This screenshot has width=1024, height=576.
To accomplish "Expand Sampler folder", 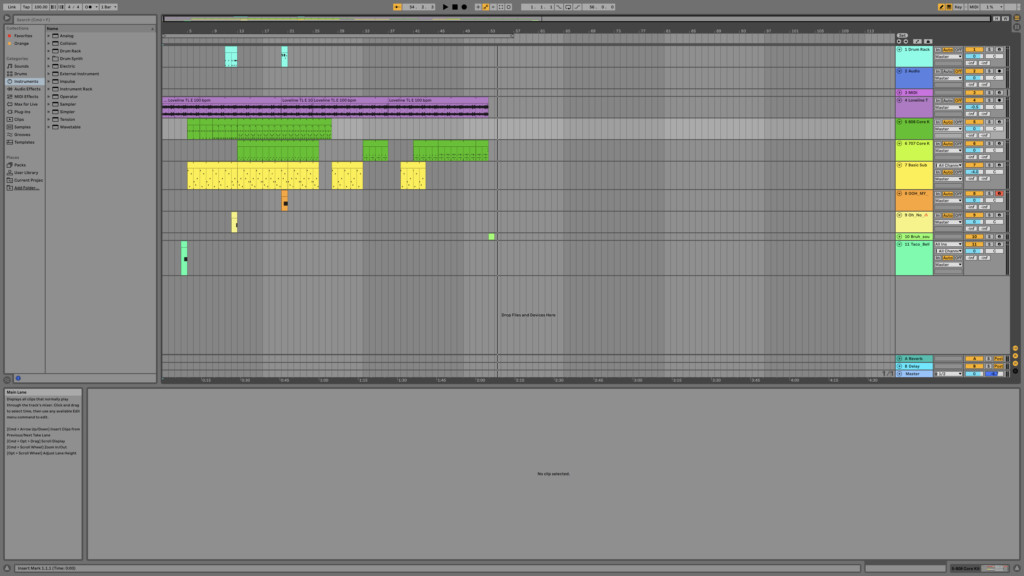I will tap(48, 104).
